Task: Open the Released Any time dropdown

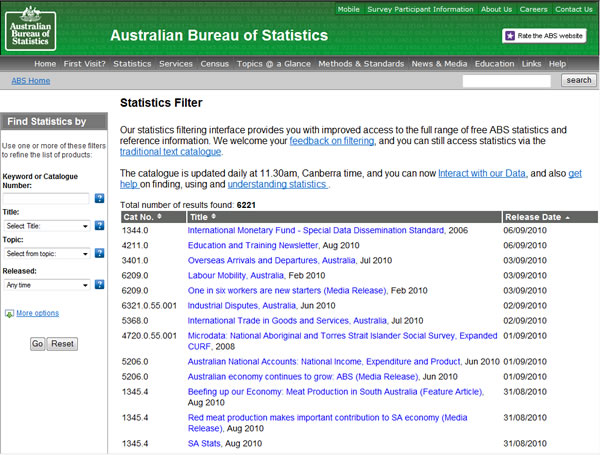Action: pyautogui.click(x=46, y=283)
